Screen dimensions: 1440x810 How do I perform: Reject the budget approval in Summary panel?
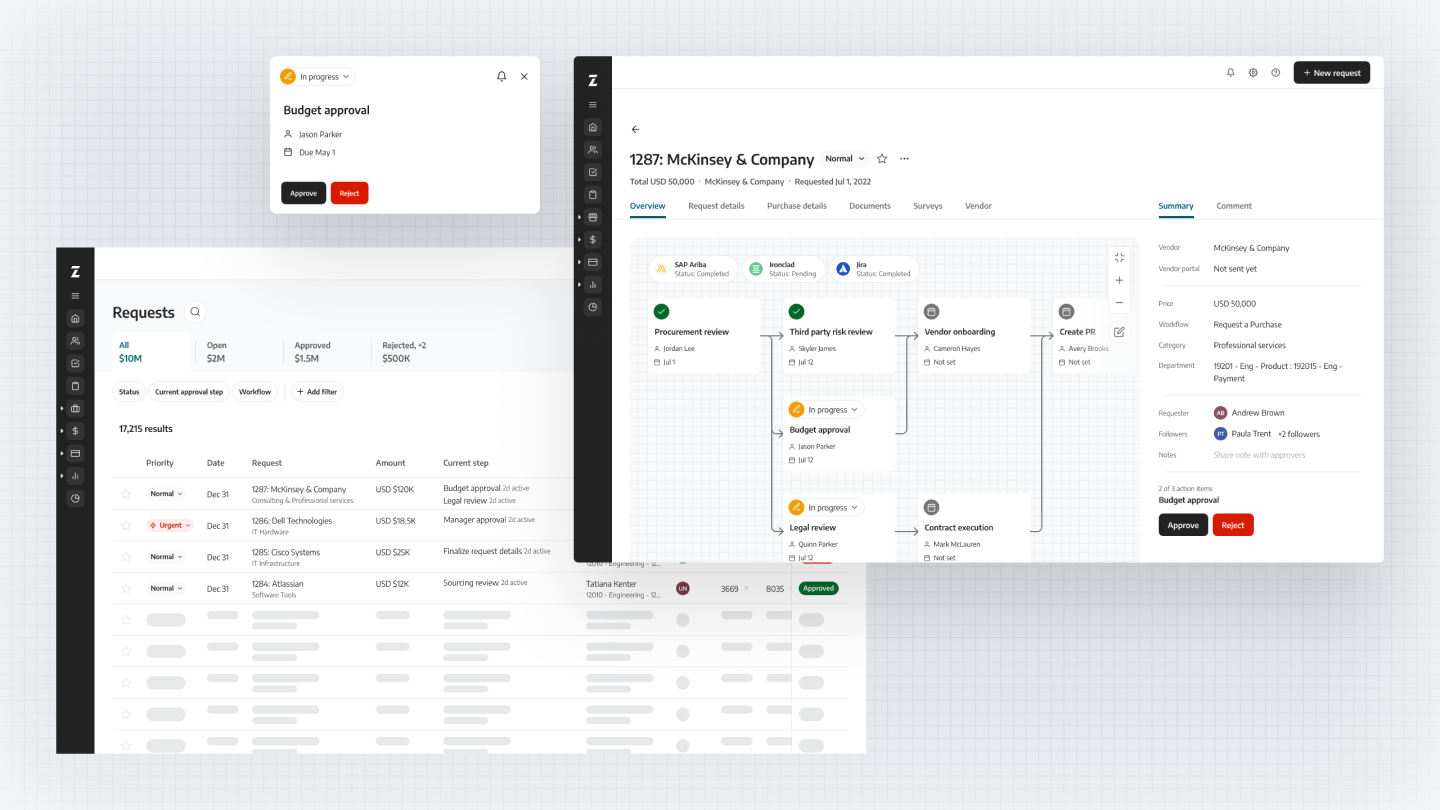click(1233, 525)
